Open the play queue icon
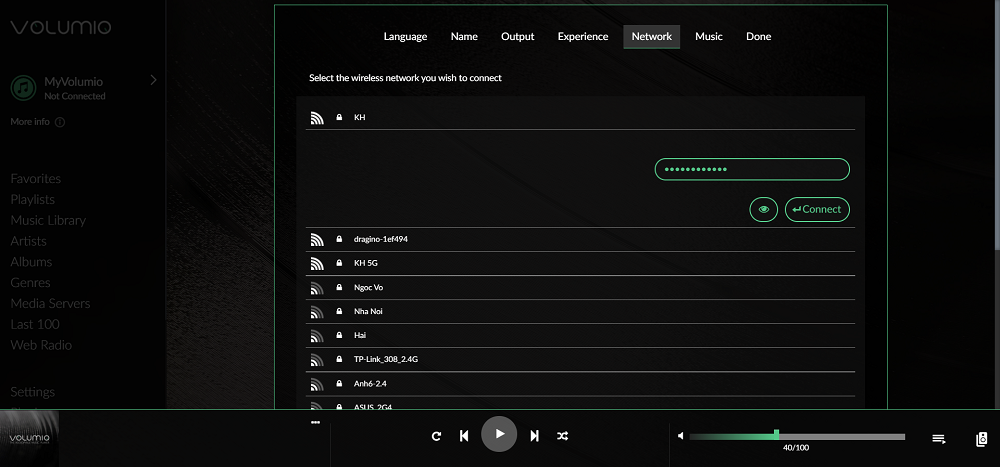Viewport: 1000px width, 467px height. (x=938, y=438)
